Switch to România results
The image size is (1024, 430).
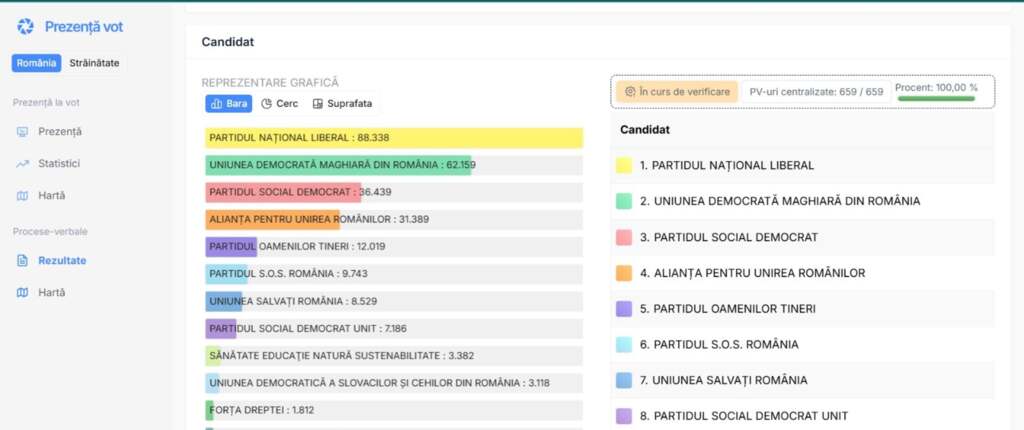(x=37, y=63)
